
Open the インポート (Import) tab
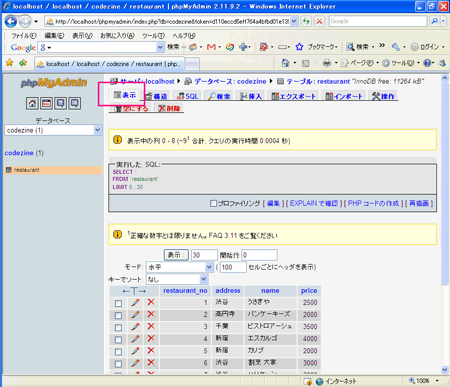344,96
